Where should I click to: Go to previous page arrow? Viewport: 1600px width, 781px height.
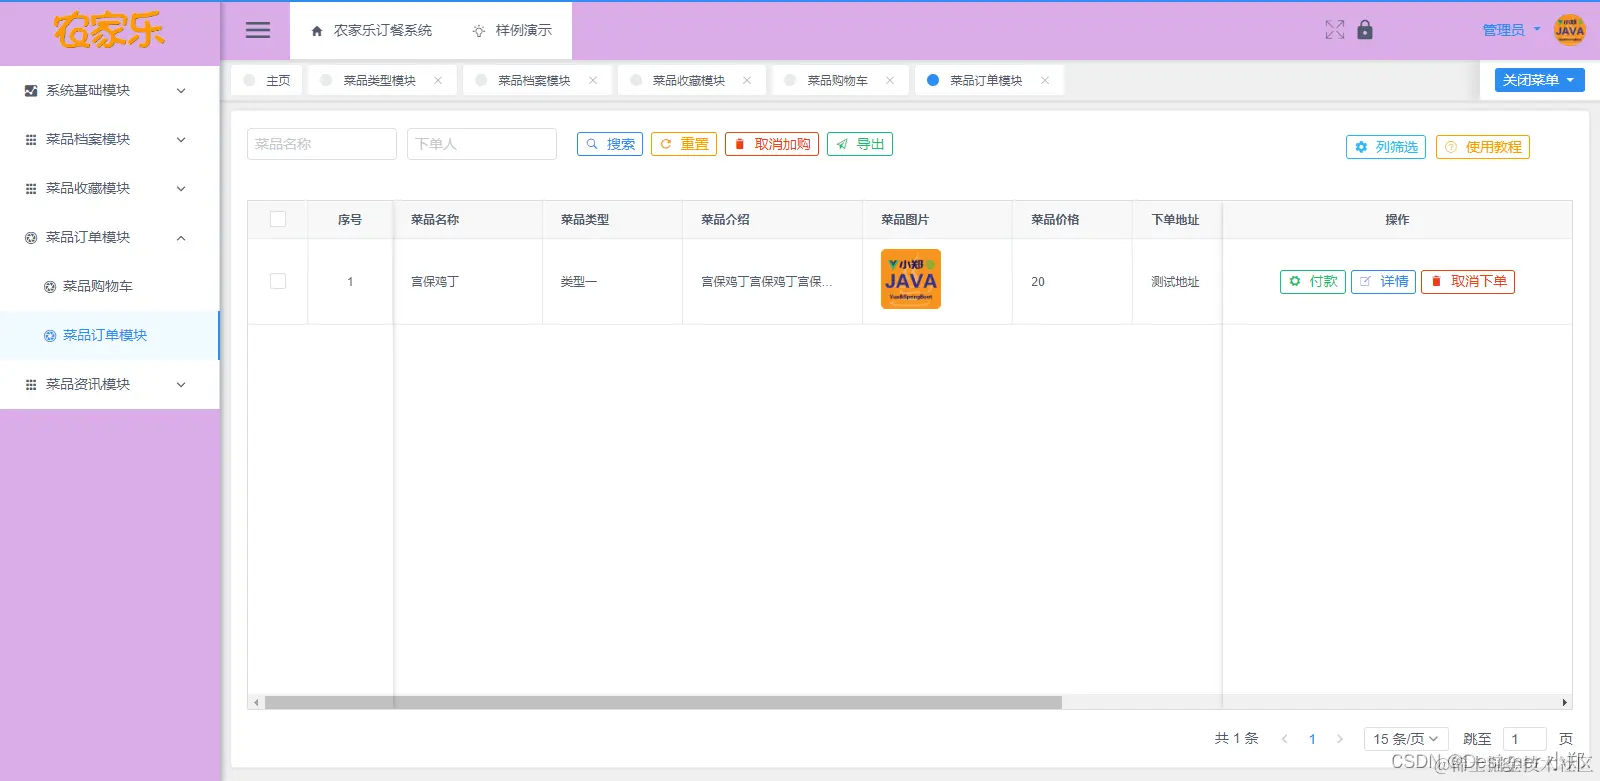tap(1285, 739)
